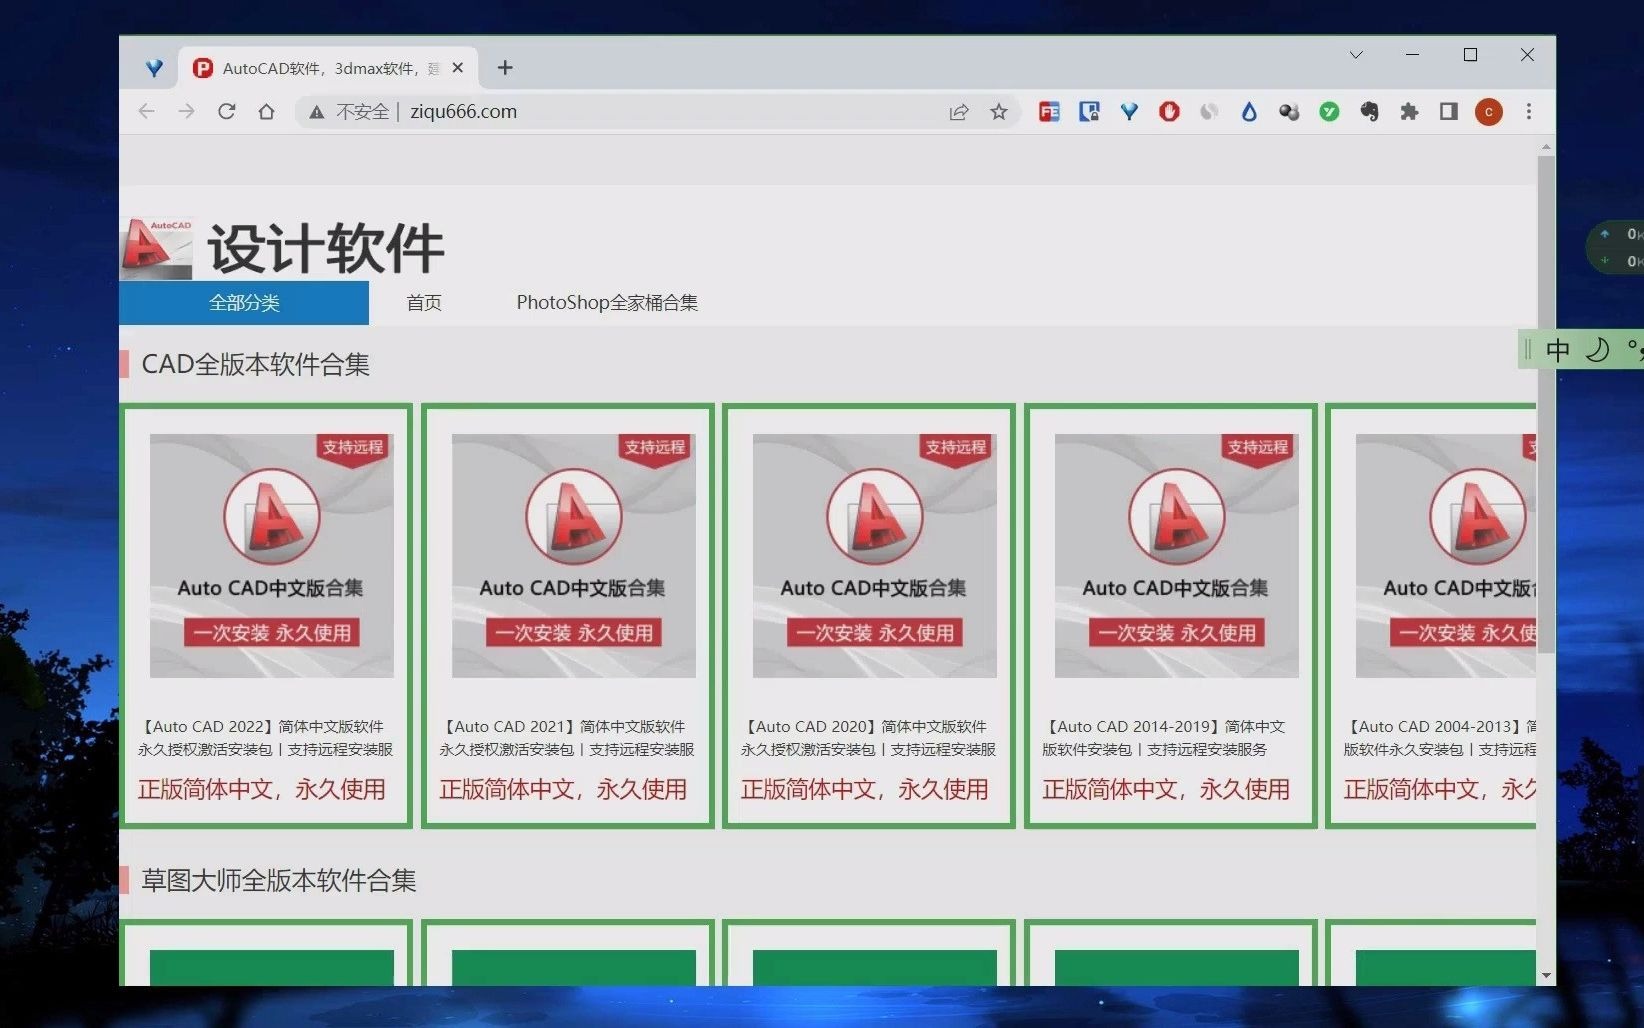Click the 草图大师全版本软件合集 section heading
This screenshot has height=1028, width=1644.
(x=279, y=880)
